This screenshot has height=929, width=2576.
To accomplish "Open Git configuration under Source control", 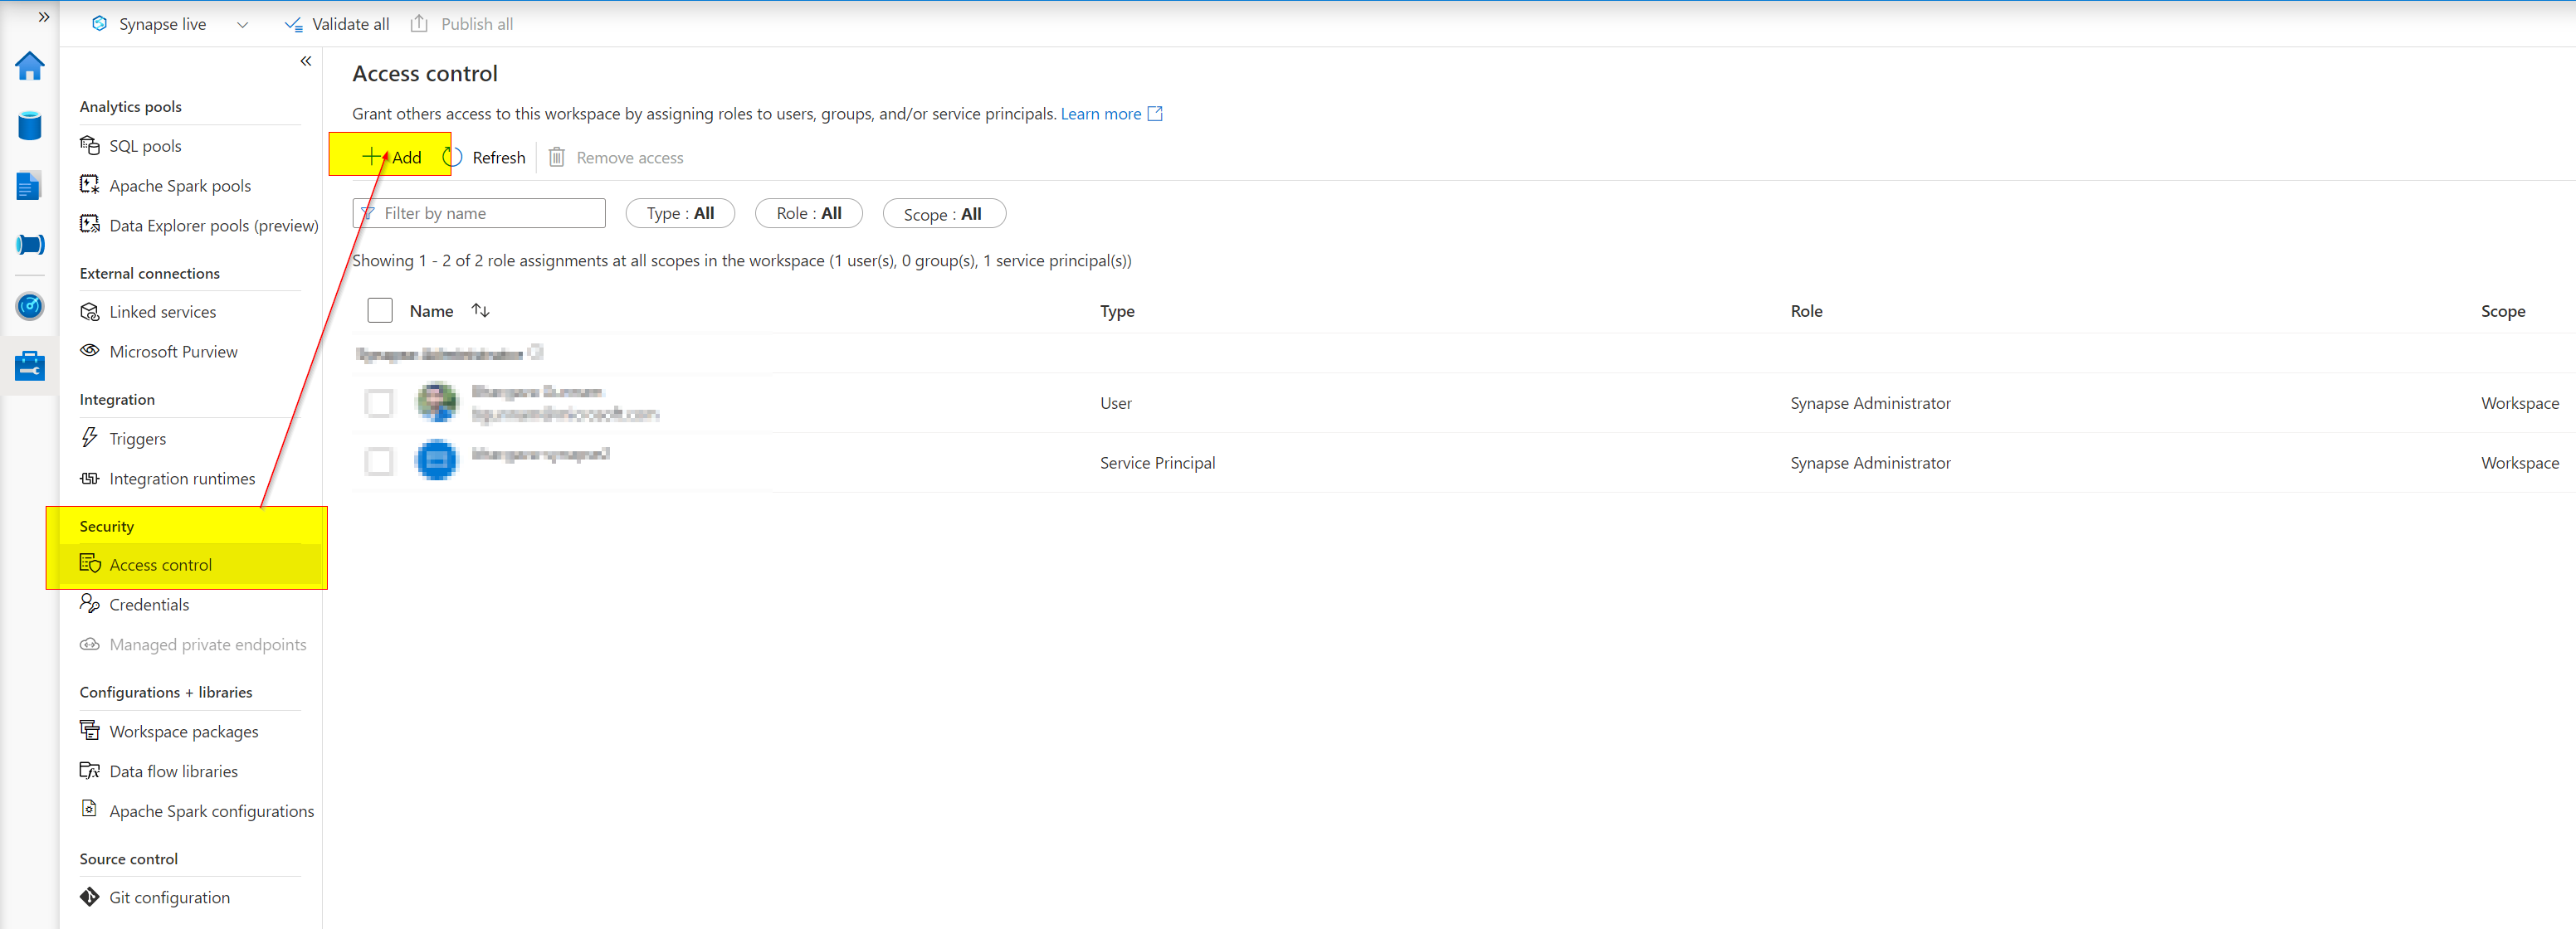I will (x=169, y=897).
